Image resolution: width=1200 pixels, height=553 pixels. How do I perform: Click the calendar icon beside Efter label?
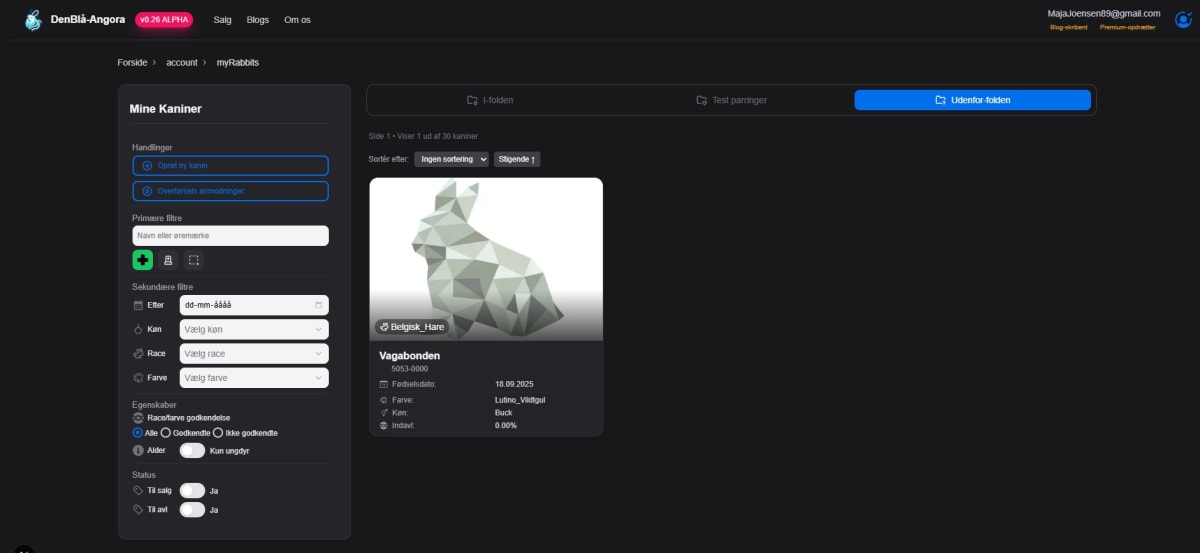(x=139, y=305)
